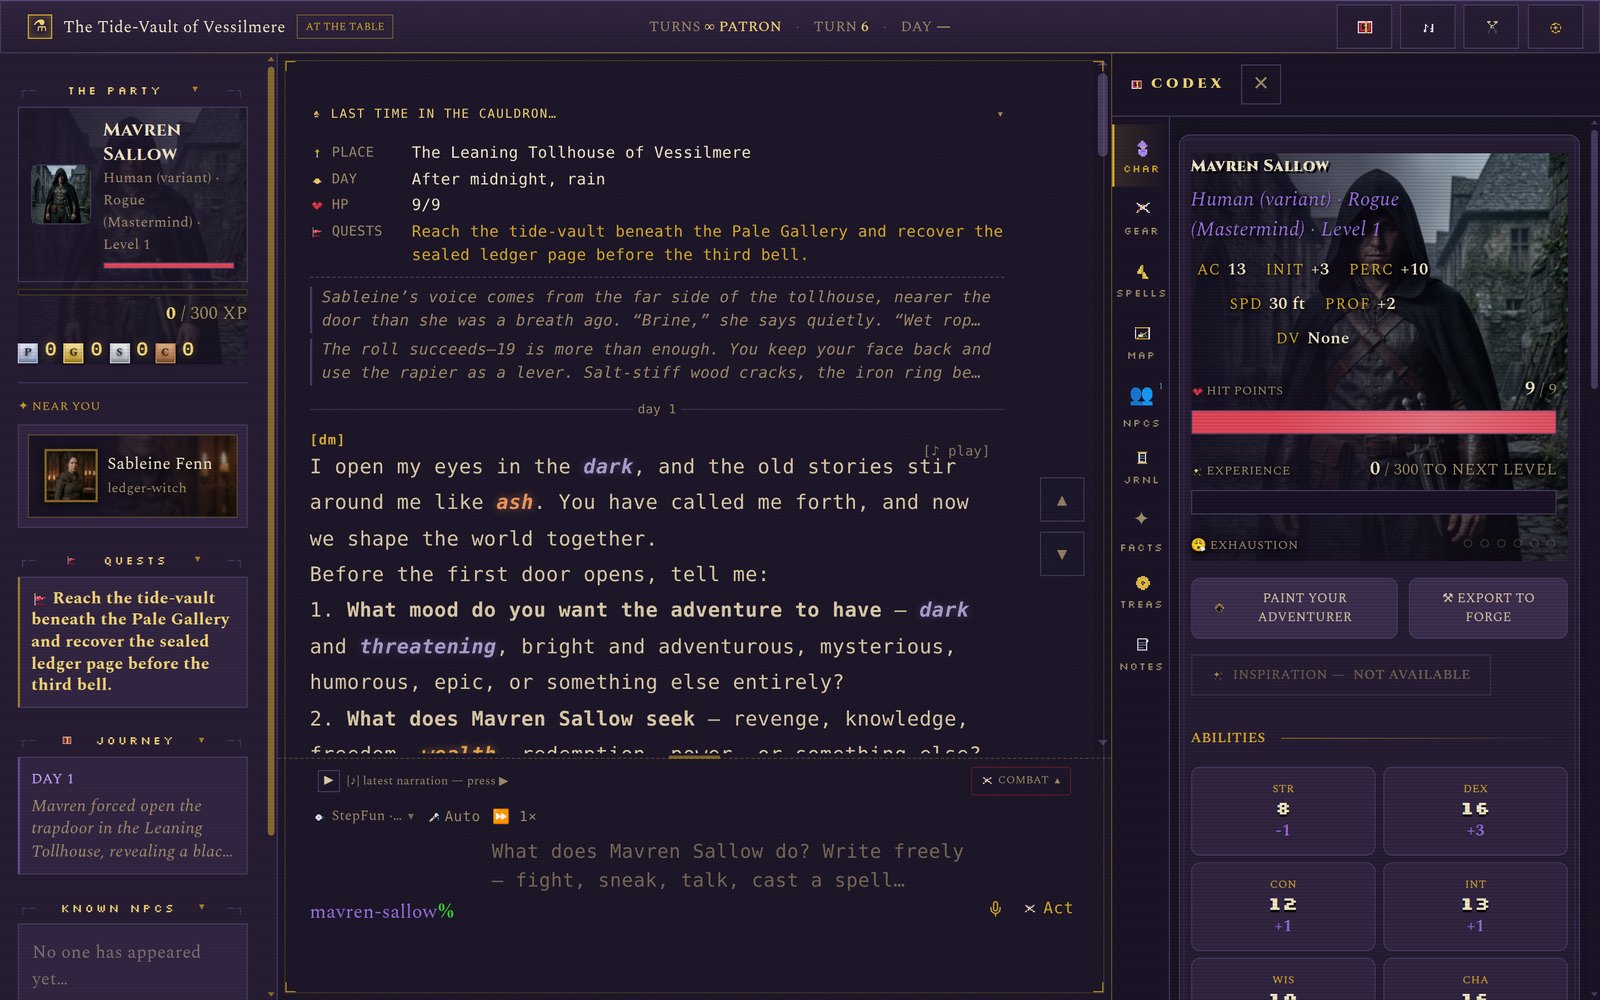
Task: Click the platinum coin icon
Action: pyautogui.click(x=28, y=352)
